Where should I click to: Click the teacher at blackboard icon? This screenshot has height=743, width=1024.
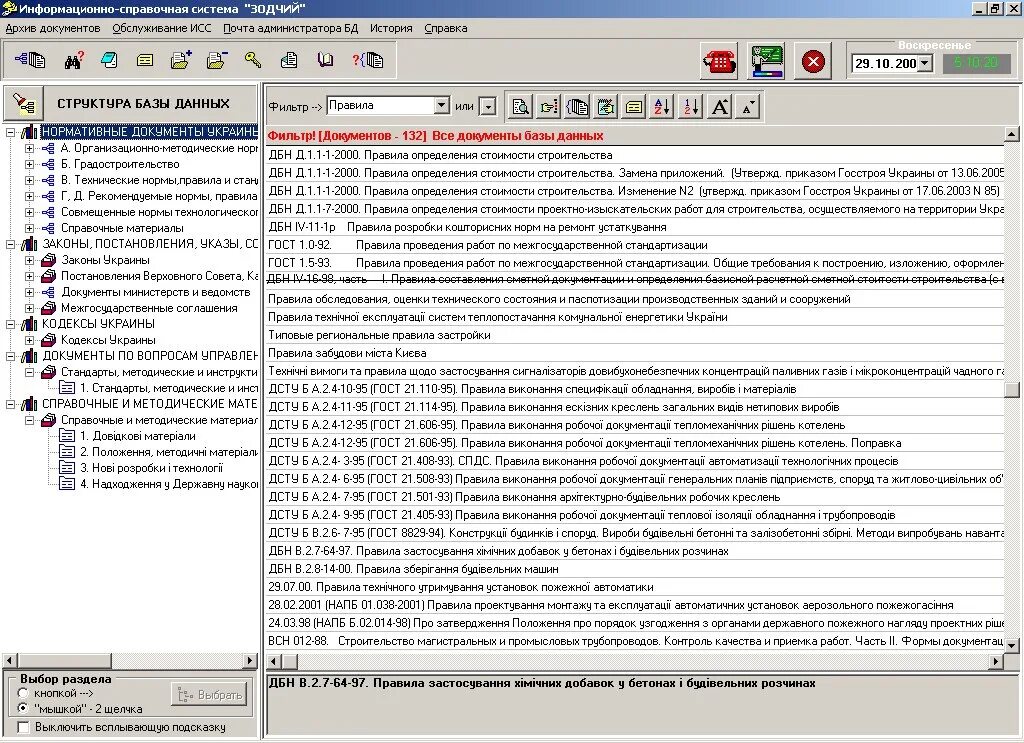click(766, 61)
